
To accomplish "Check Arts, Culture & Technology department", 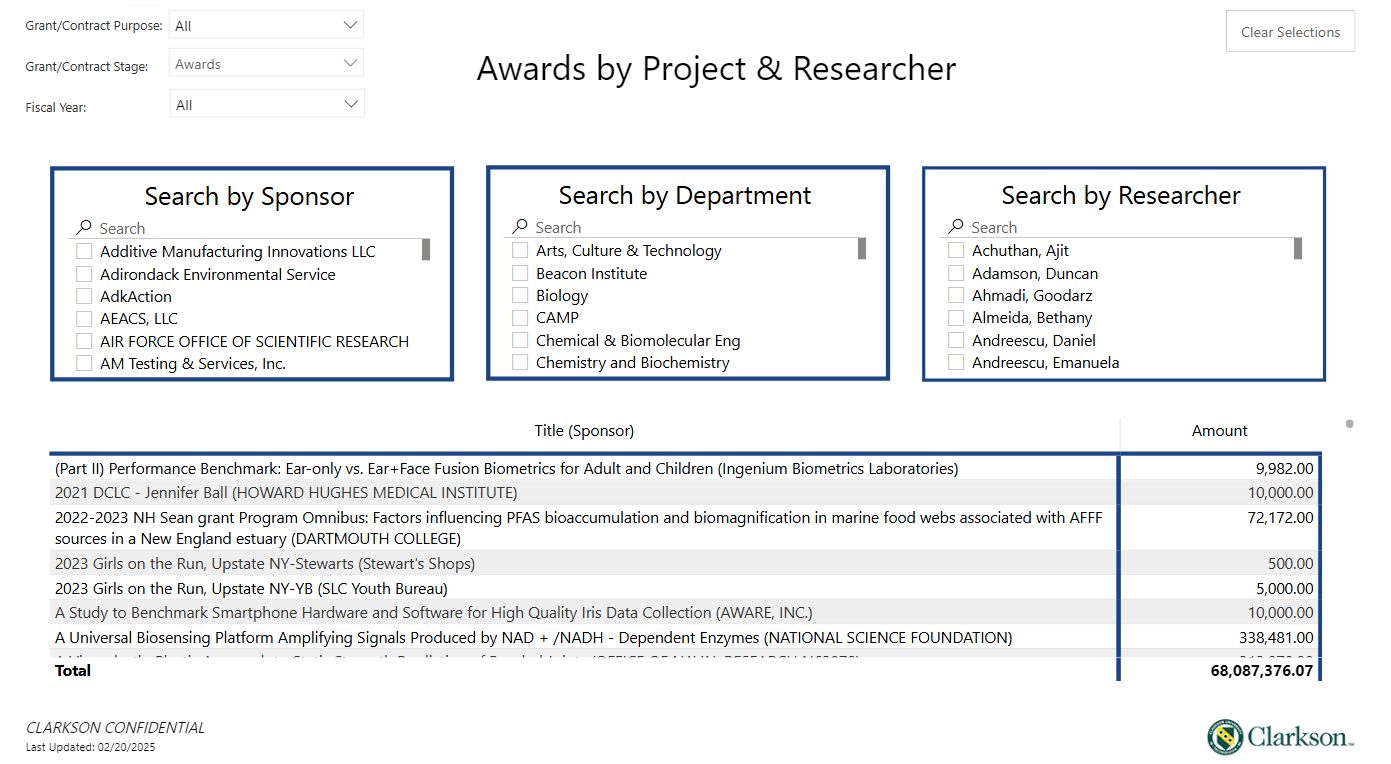I will coord(520,251).
